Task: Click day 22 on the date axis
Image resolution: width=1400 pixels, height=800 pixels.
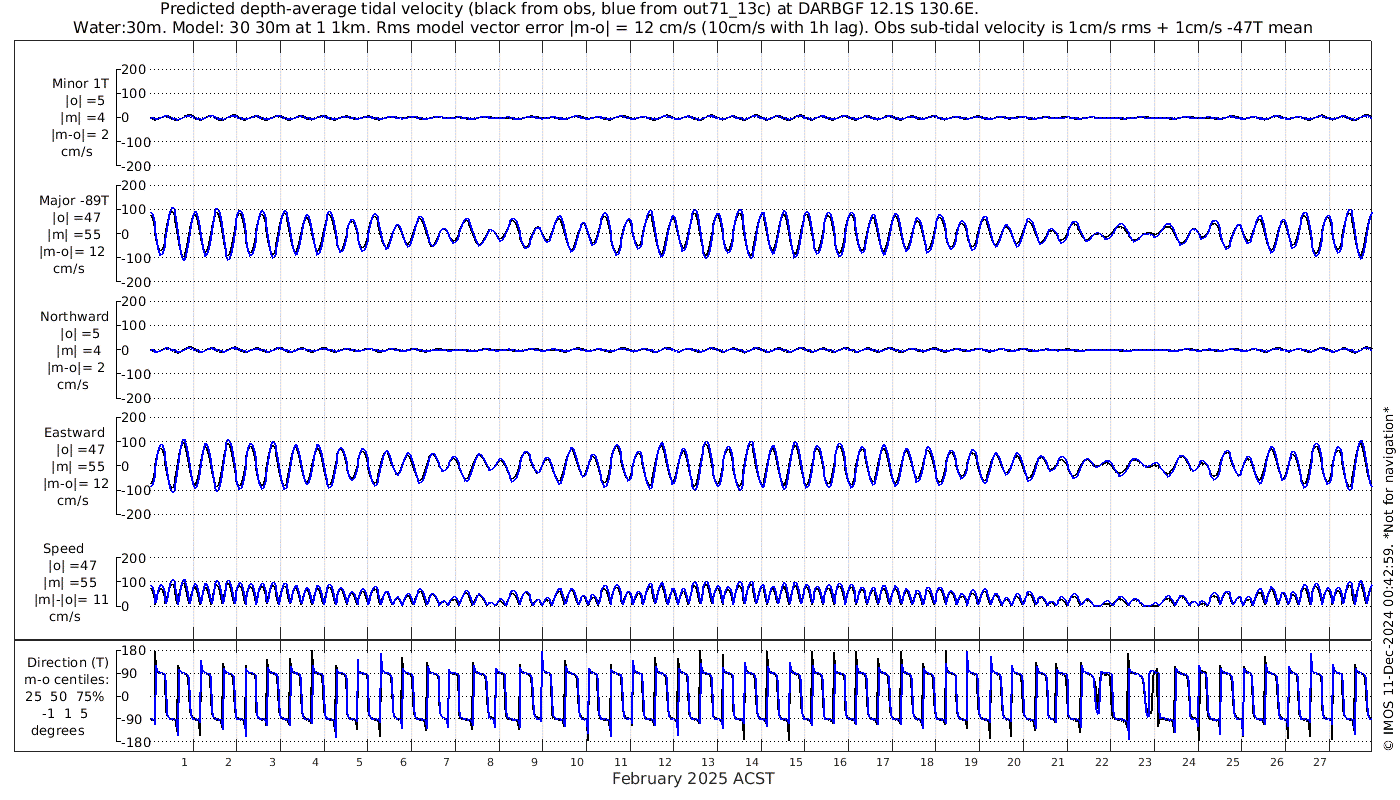Action: click(1101, 762)
